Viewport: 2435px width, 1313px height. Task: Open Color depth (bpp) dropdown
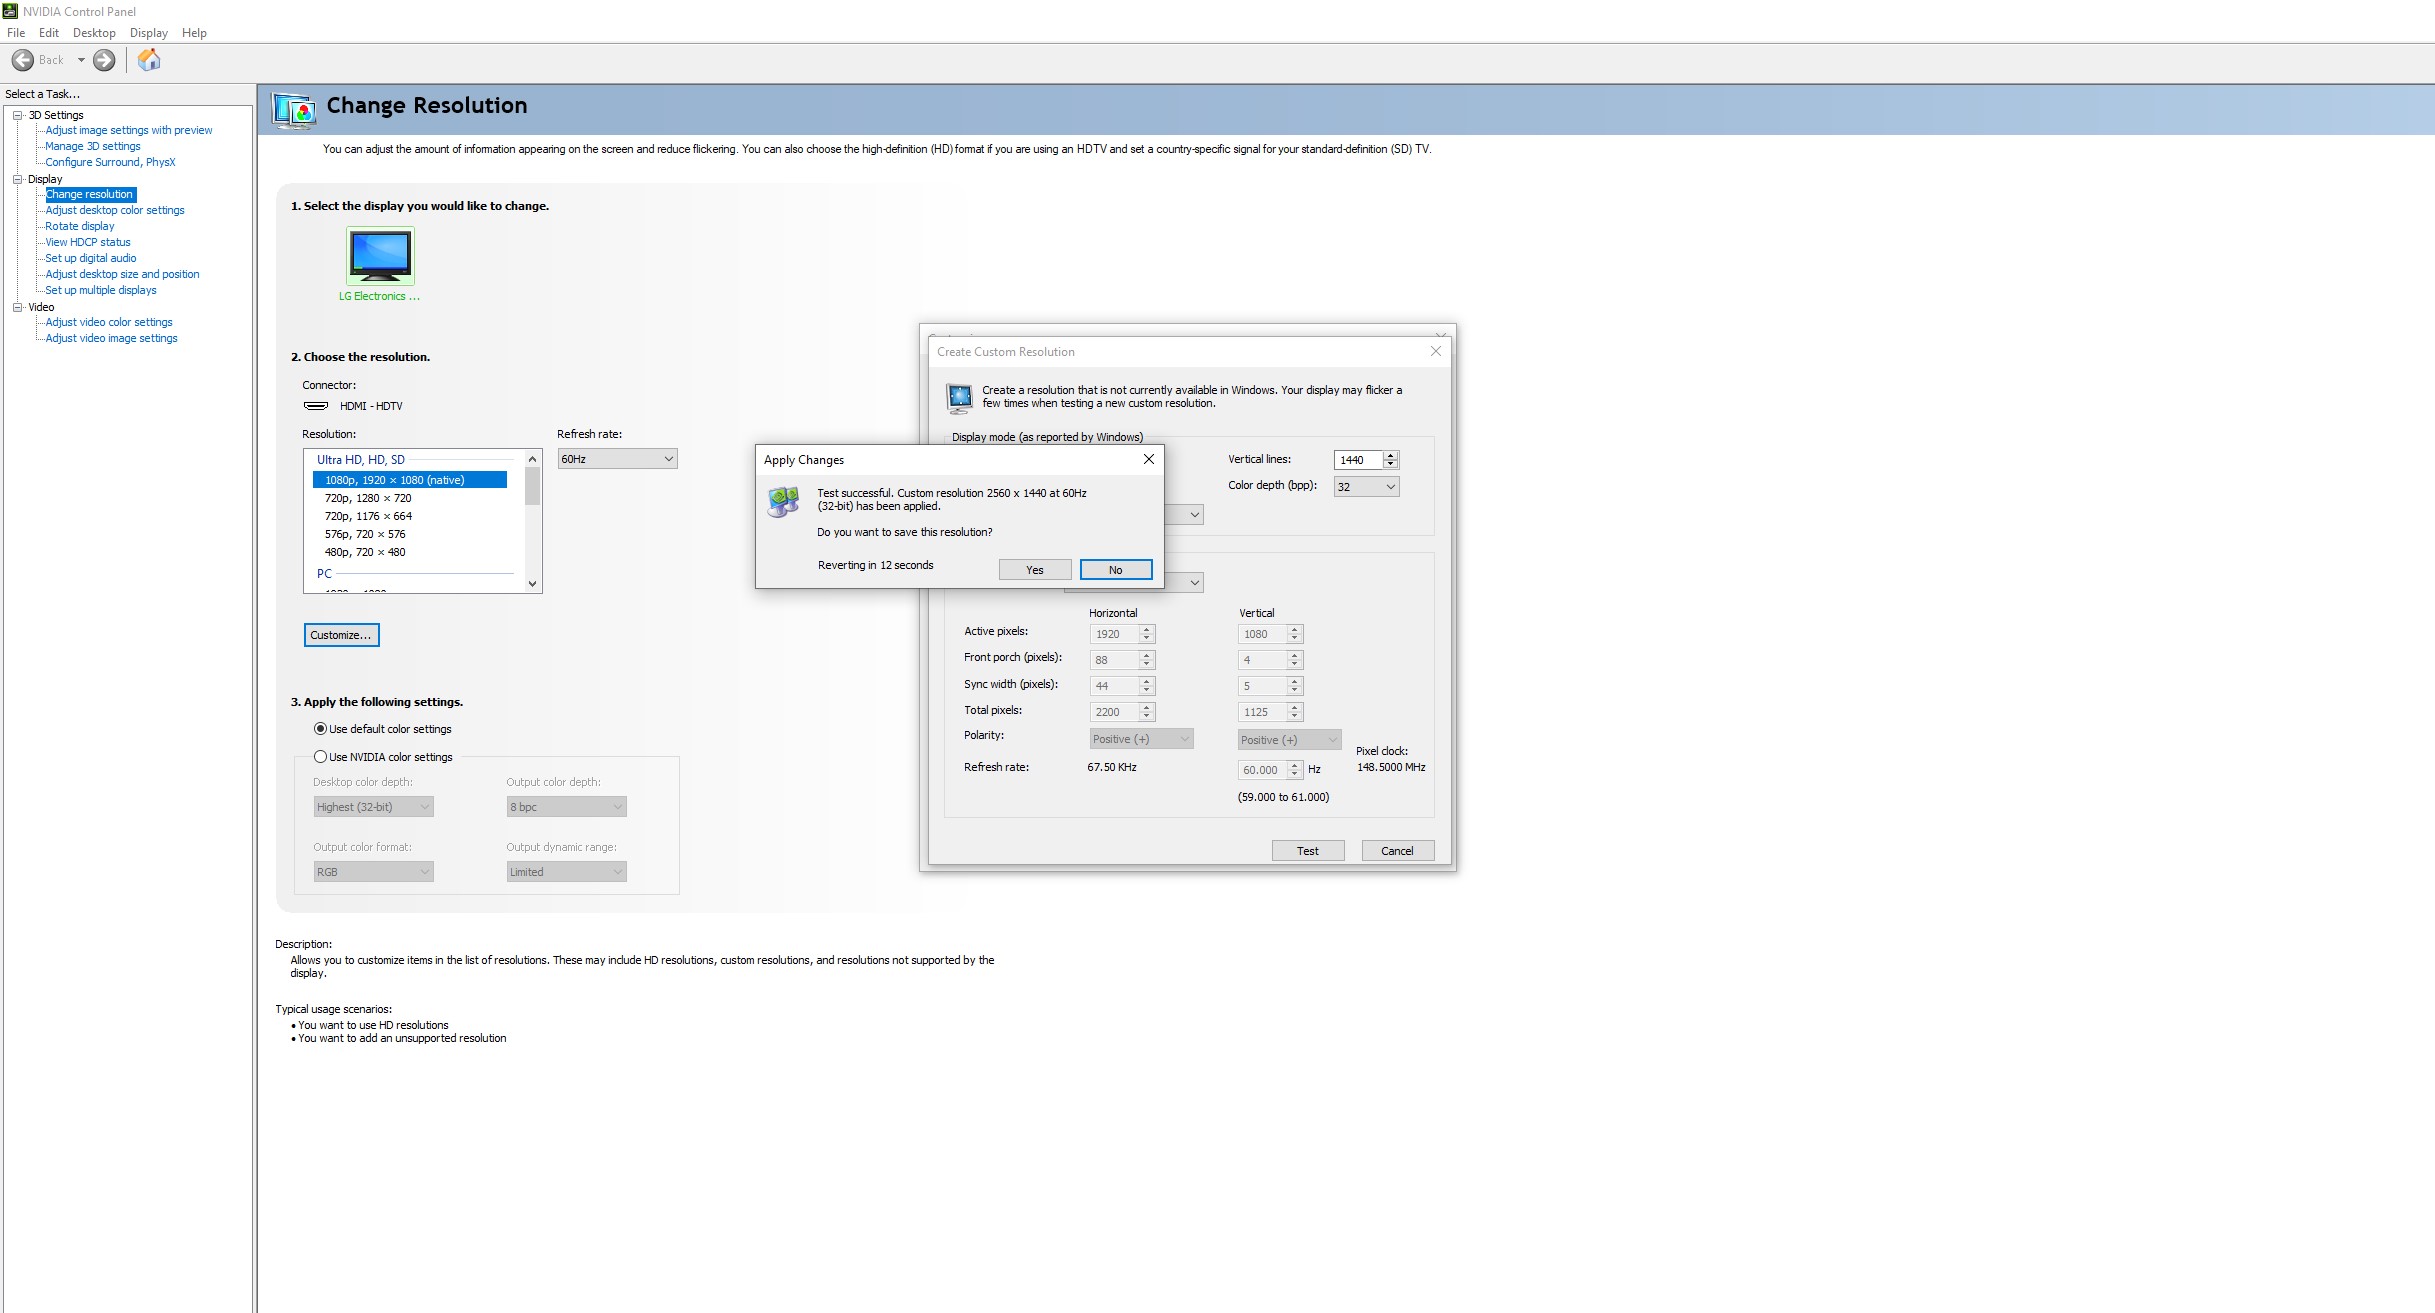click(x=1366, y=487)
